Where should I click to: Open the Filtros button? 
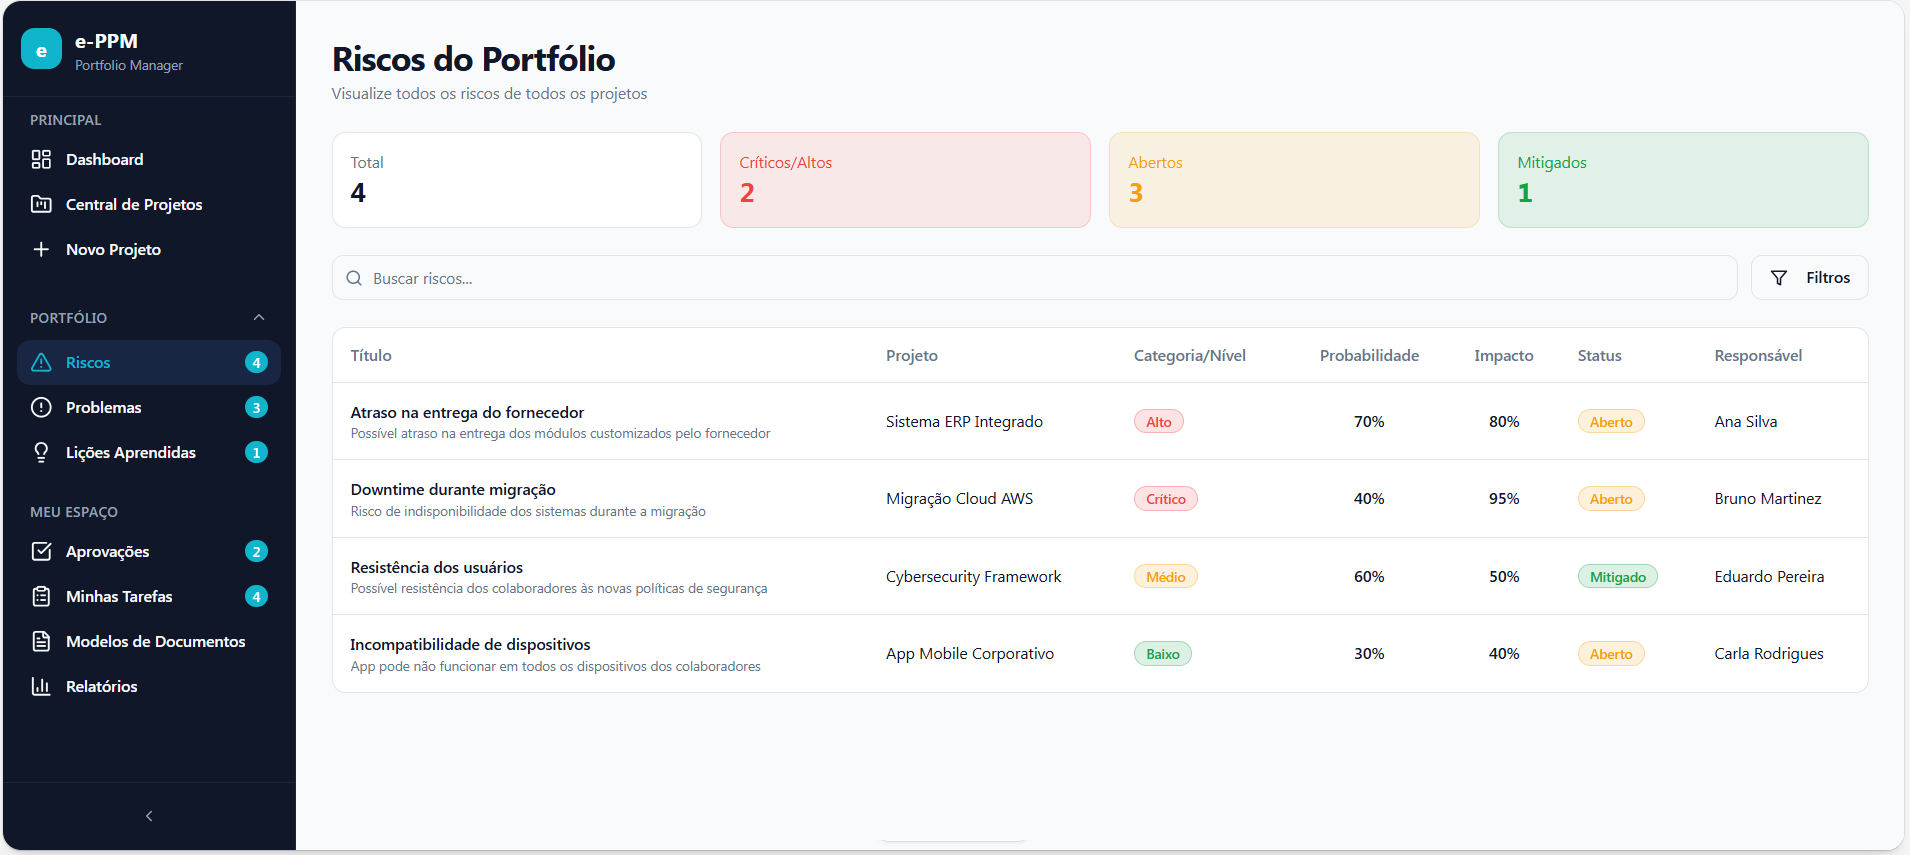[x=1809, y=278]
